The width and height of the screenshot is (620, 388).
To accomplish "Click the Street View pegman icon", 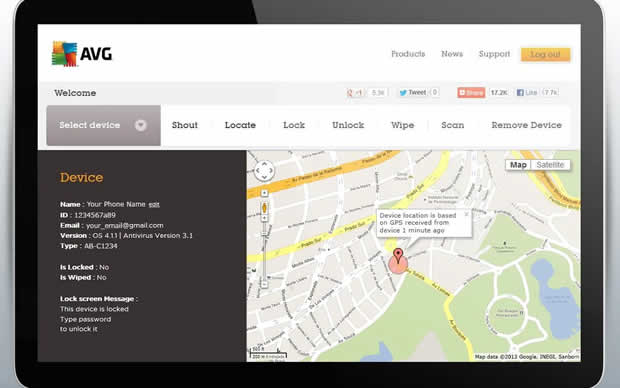I will pos(264,207).
